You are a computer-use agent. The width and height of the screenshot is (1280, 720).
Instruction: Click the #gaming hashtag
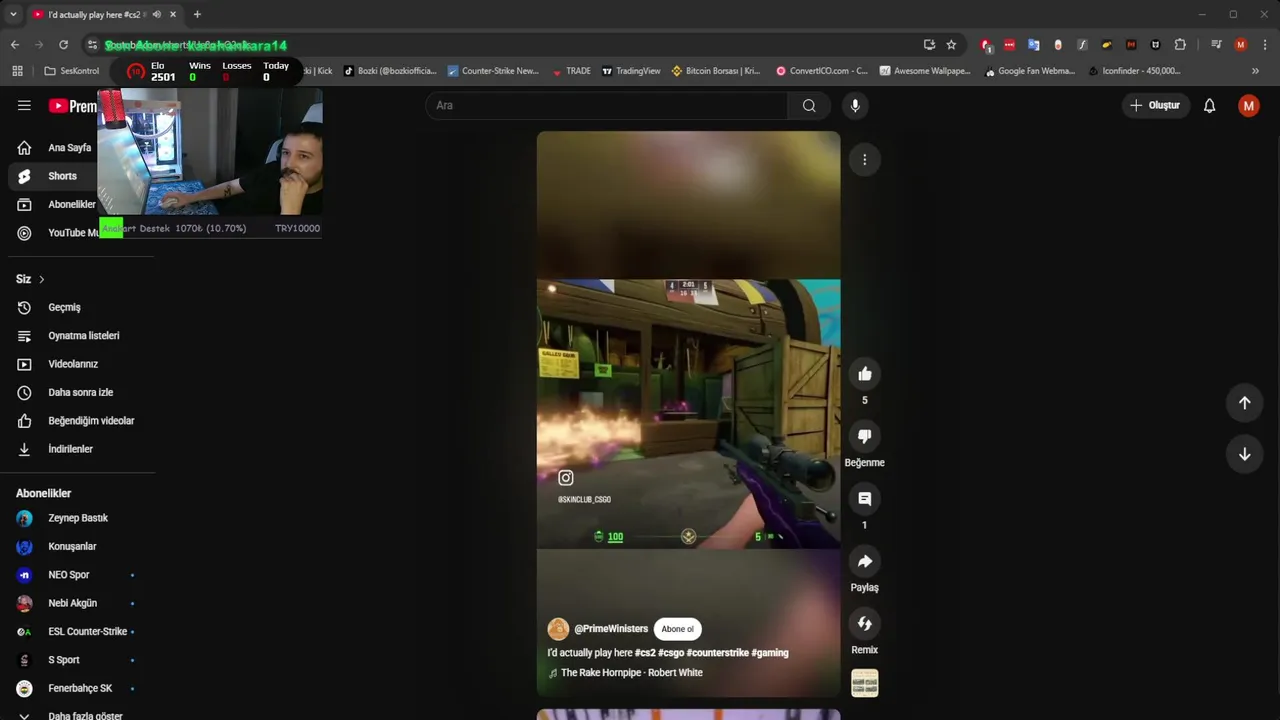[770, 653]
